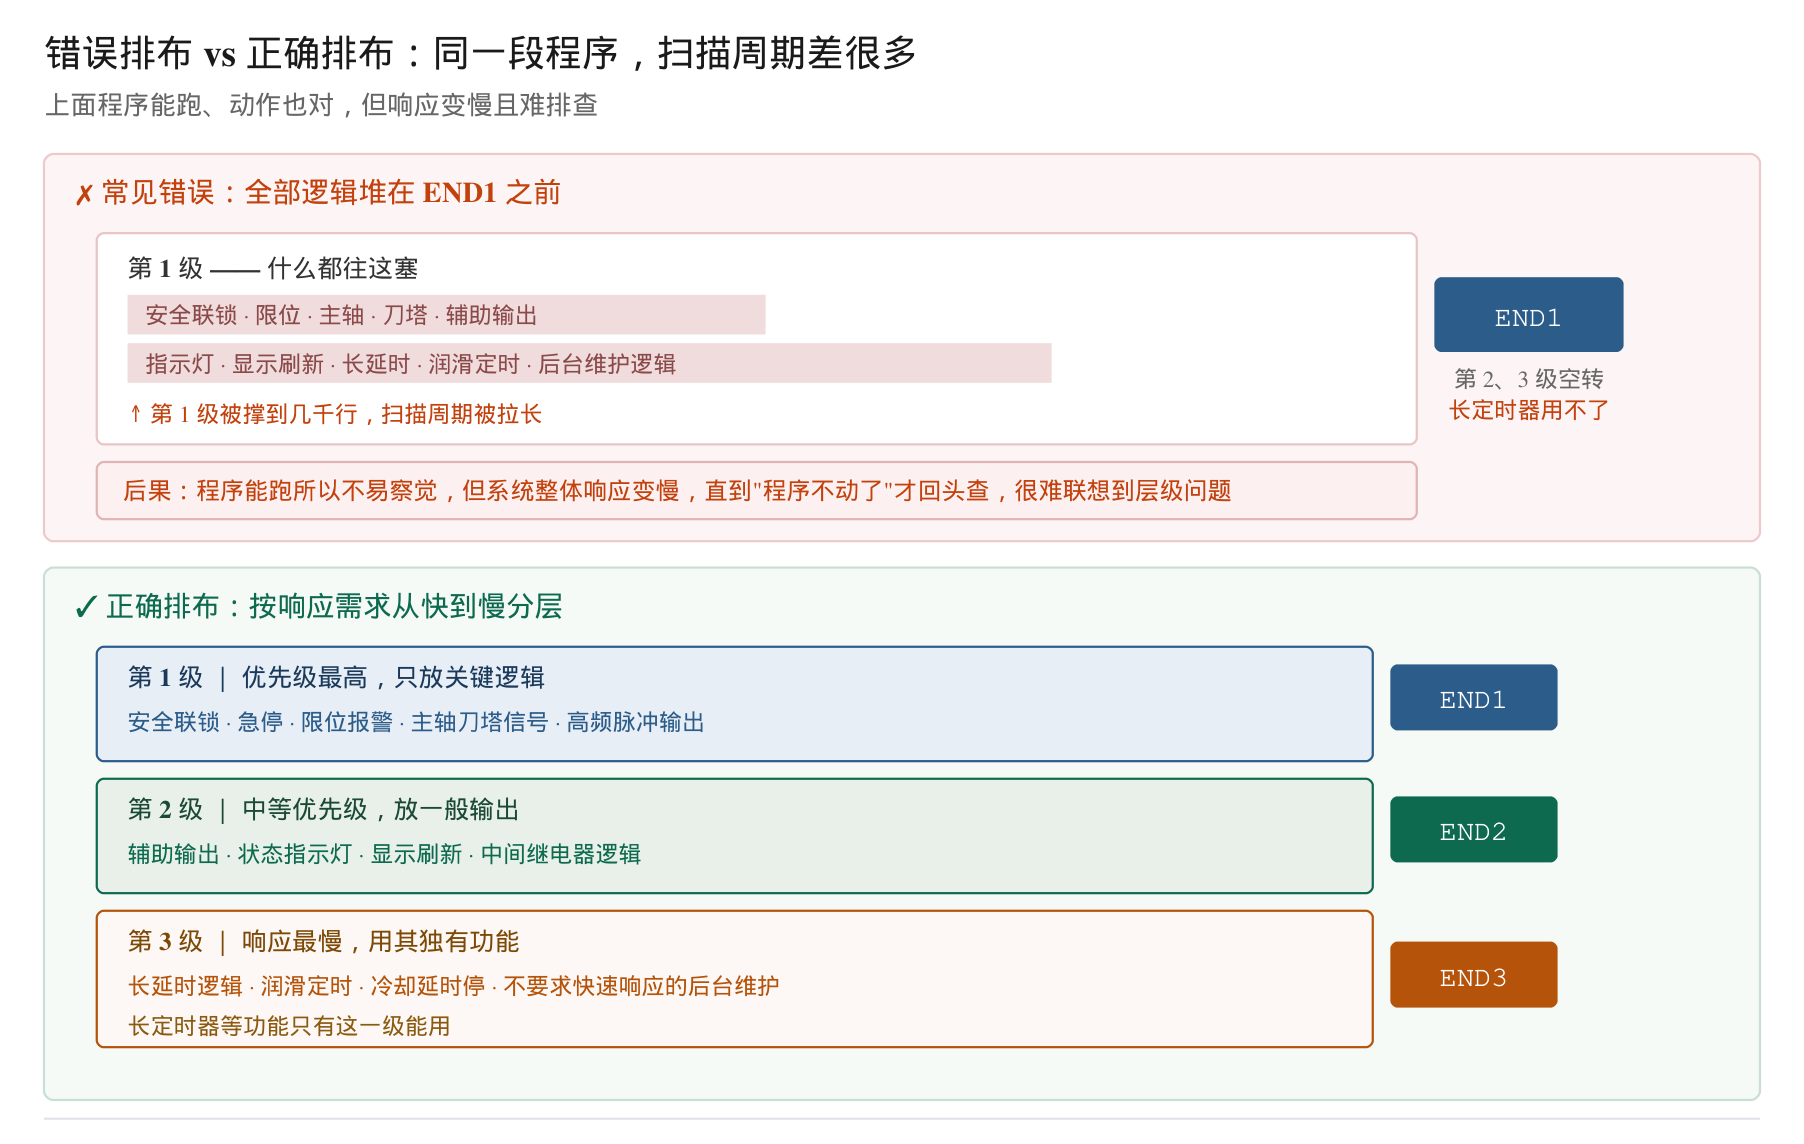Click the green ✓ mark before 正确排布
This screenshot has width=1804, height=1144.
[x=86, y=607]
